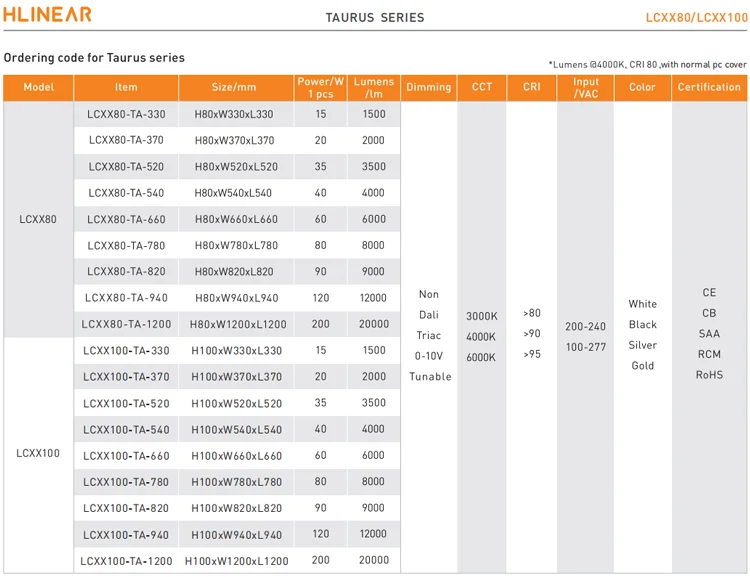Screen dimensions: 750x577
Task: Select the 'LCXX100' model cell
Action: [38, 453]
